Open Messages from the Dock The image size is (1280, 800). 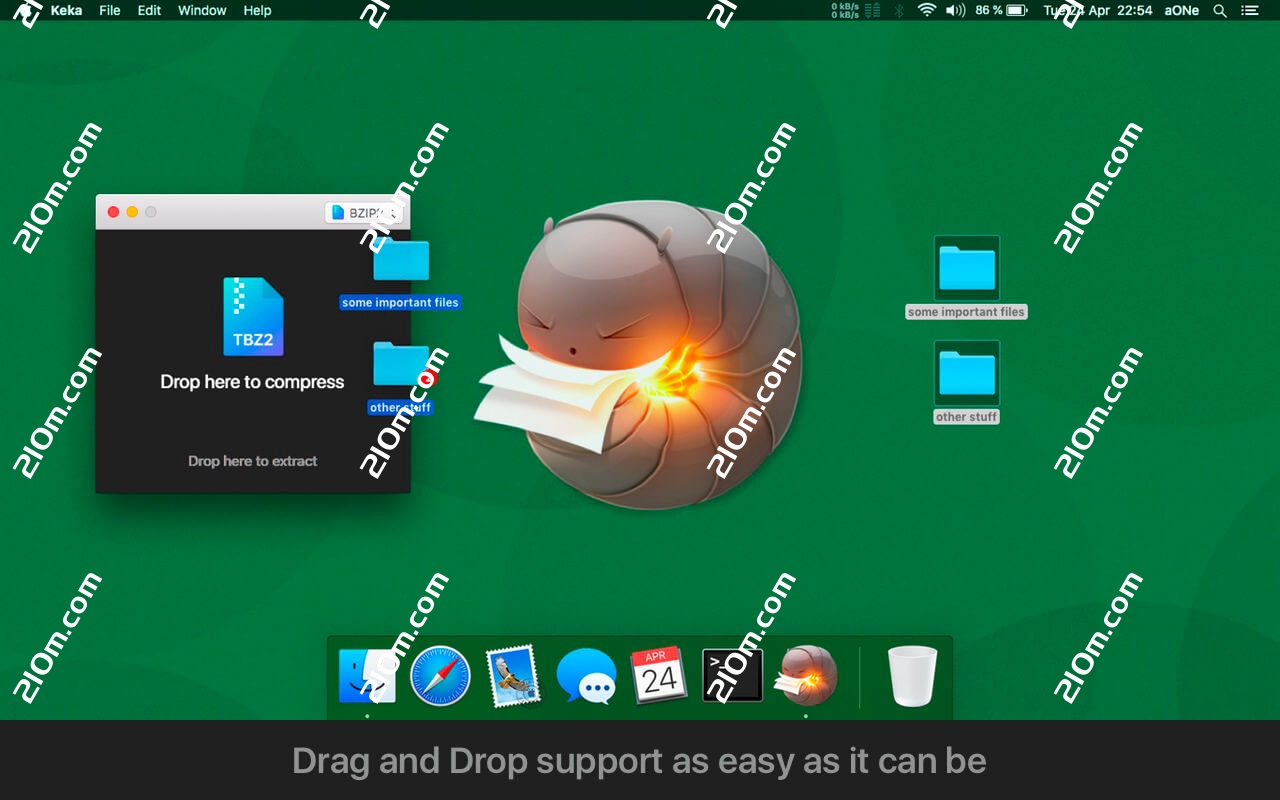[586, 675]
